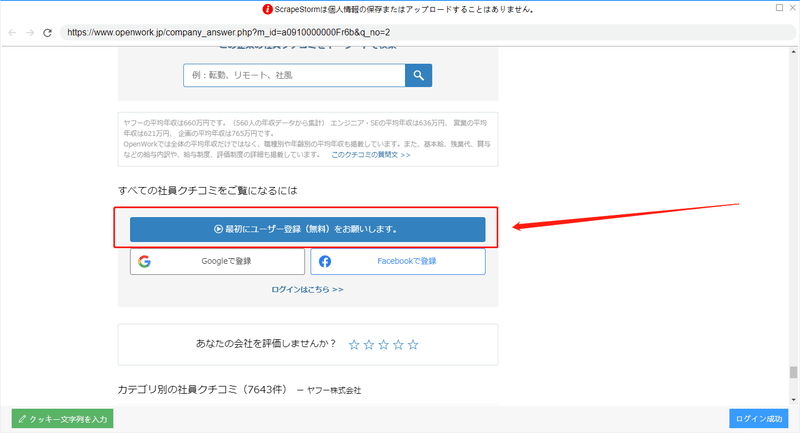The height and width of the screenshot is (433, 800).
Task: Click the scrollbar up arrow
Action: pyautogui.click(x=793, y=52)
